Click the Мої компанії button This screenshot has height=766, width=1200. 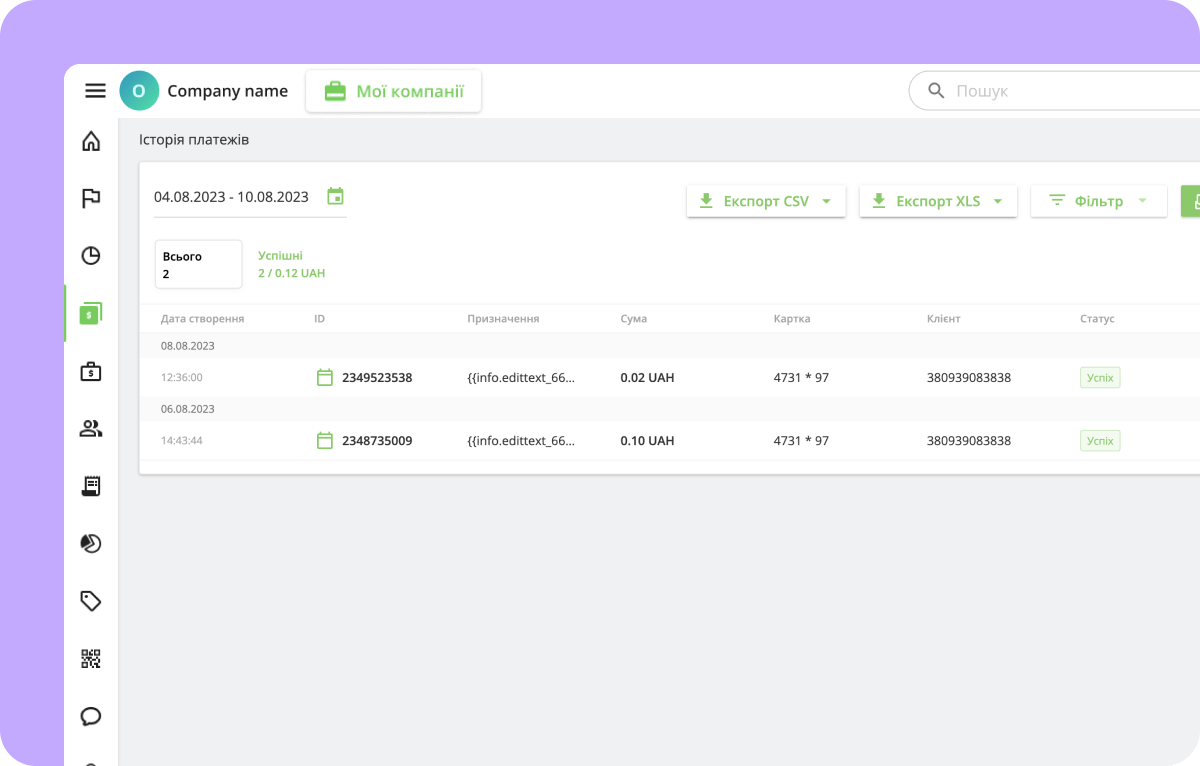pyautogui.click(x=393, y=91)
